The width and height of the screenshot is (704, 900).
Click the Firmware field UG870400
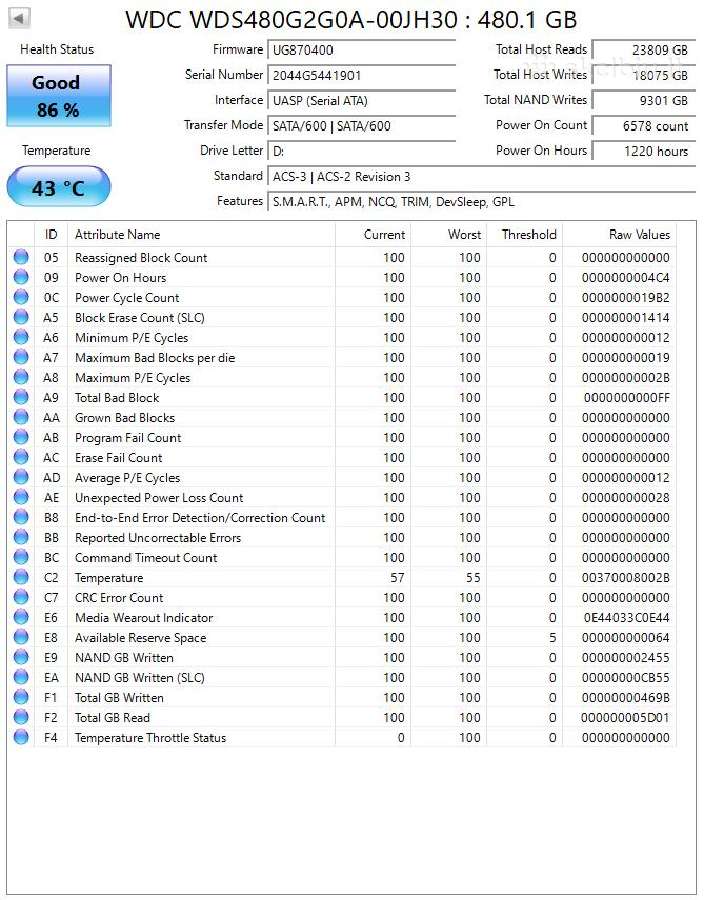(361, 50)
